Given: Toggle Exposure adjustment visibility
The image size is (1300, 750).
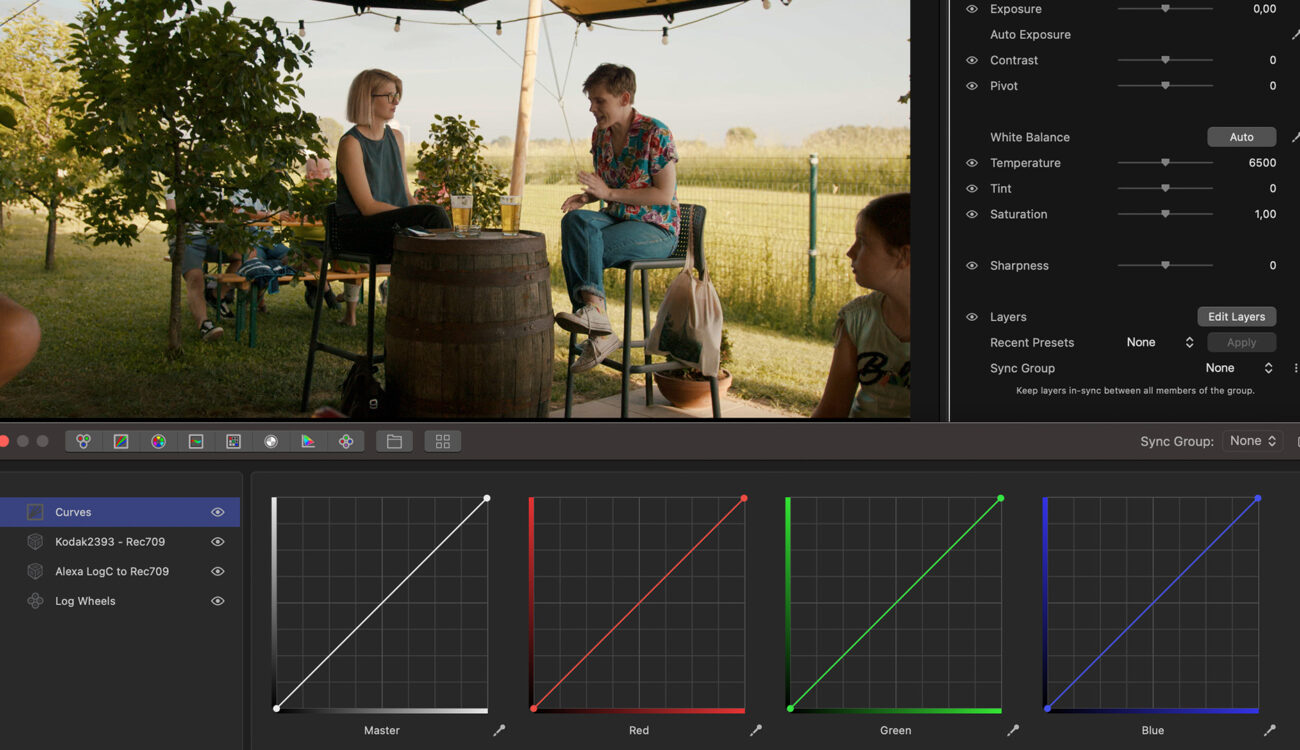Looking at the screenshot, I should point(972,9).
